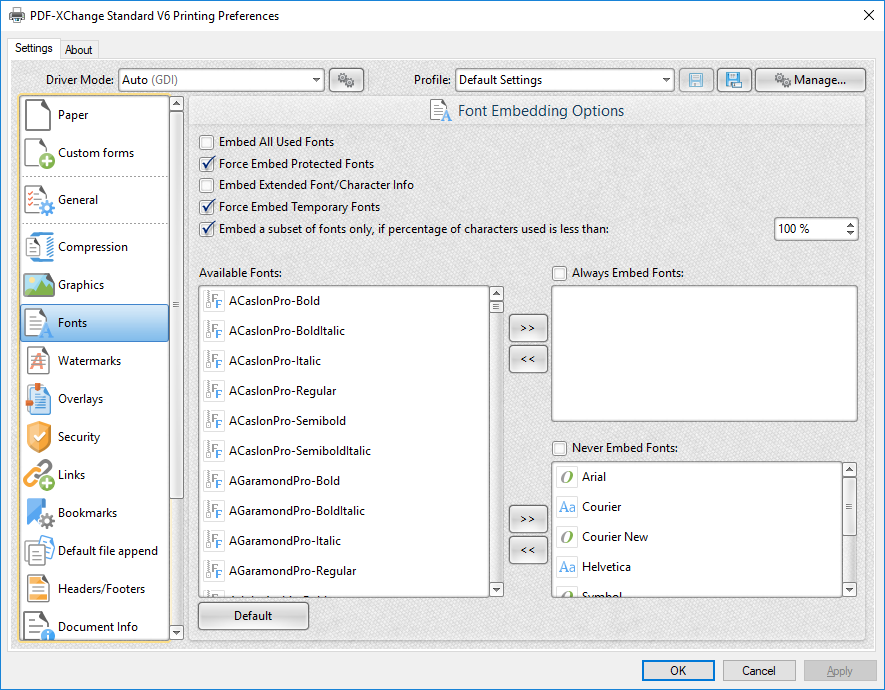Click the Available Fonts scrollbar up arrow
885x690 pixels.
coord(497,293)
